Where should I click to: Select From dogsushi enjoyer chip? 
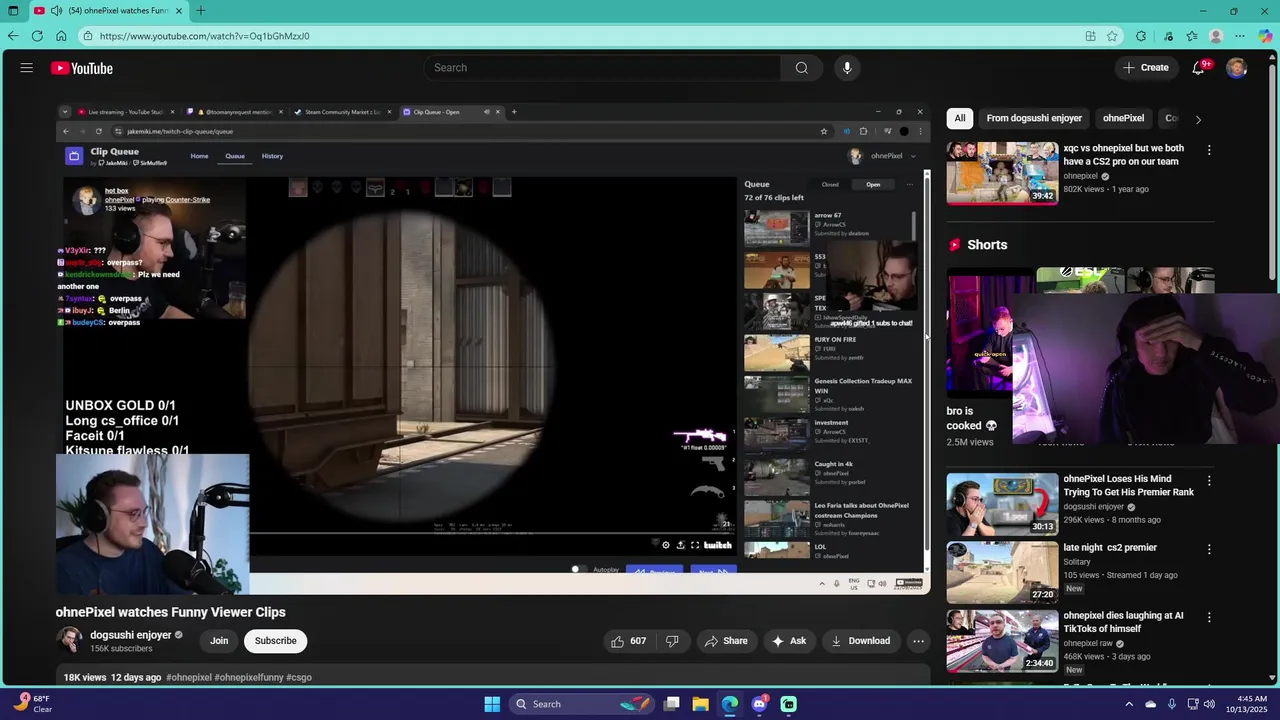[1034, 118]
